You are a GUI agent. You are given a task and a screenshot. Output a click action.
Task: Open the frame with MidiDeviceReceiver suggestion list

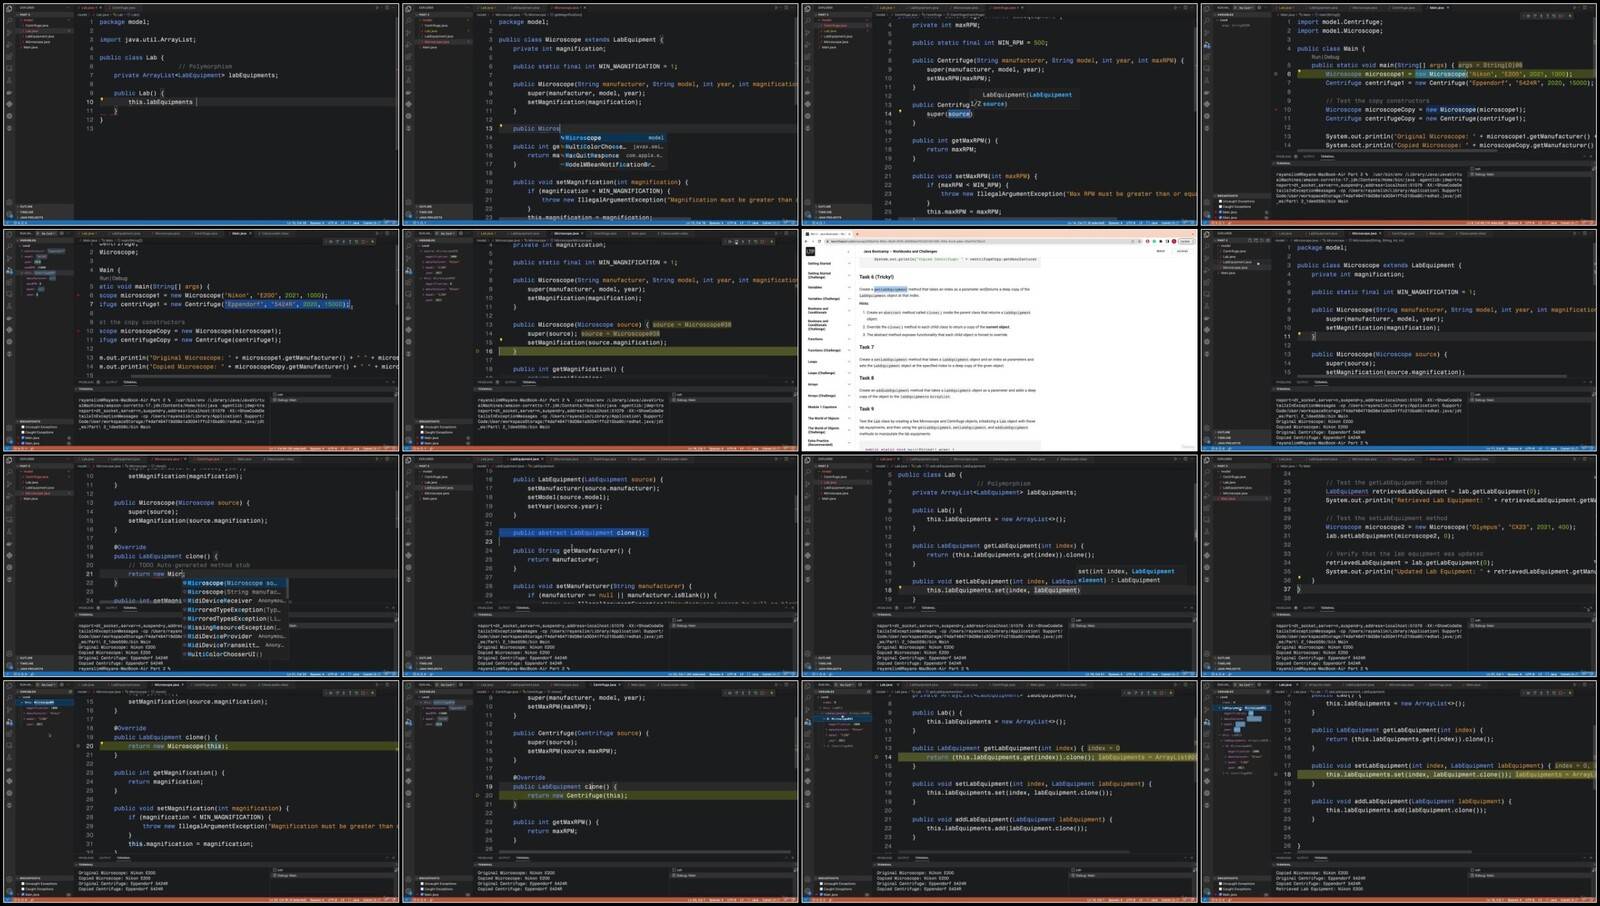click(x=201, y=566)
